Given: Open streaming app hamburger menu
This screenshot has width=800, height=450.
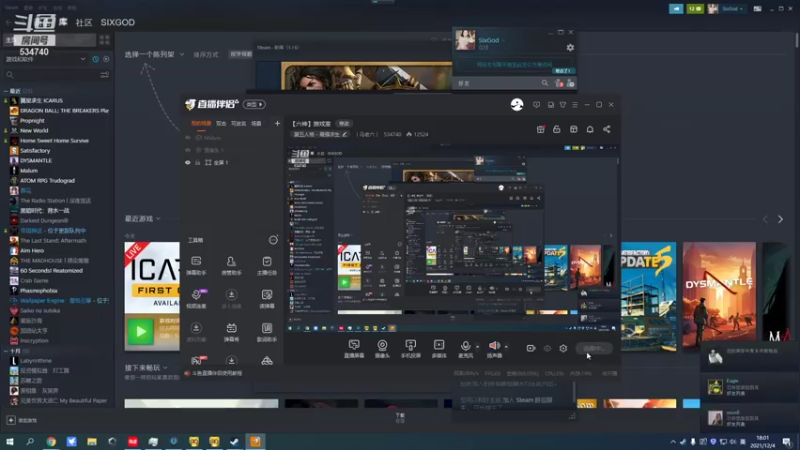Looking at the screenshot, I should click(575, 105).
